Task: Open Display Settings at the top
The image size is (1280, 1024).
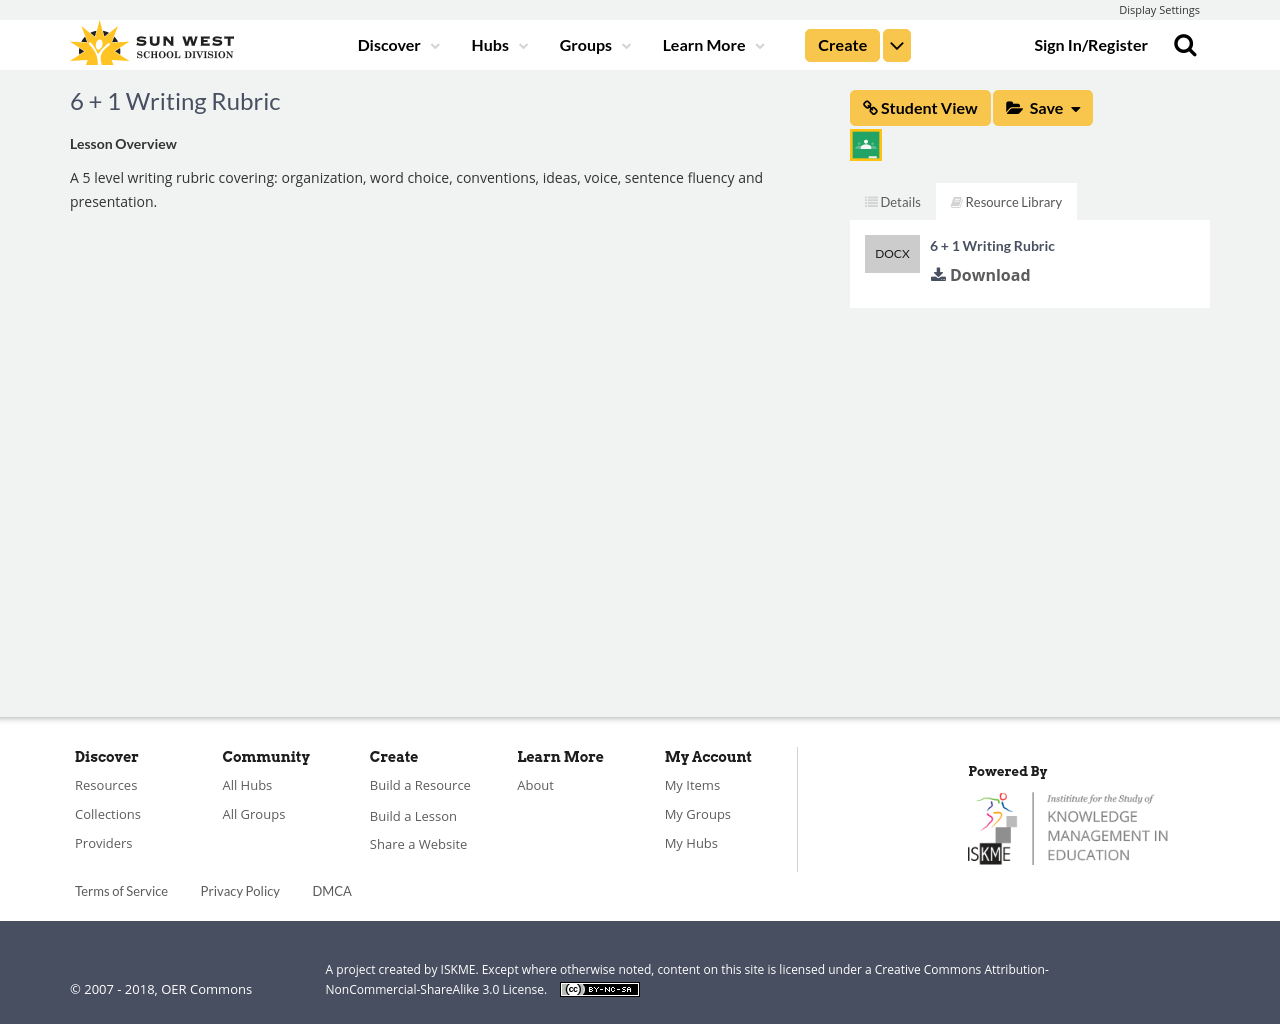Action: pyautogui.click(x=1158, y=10)
